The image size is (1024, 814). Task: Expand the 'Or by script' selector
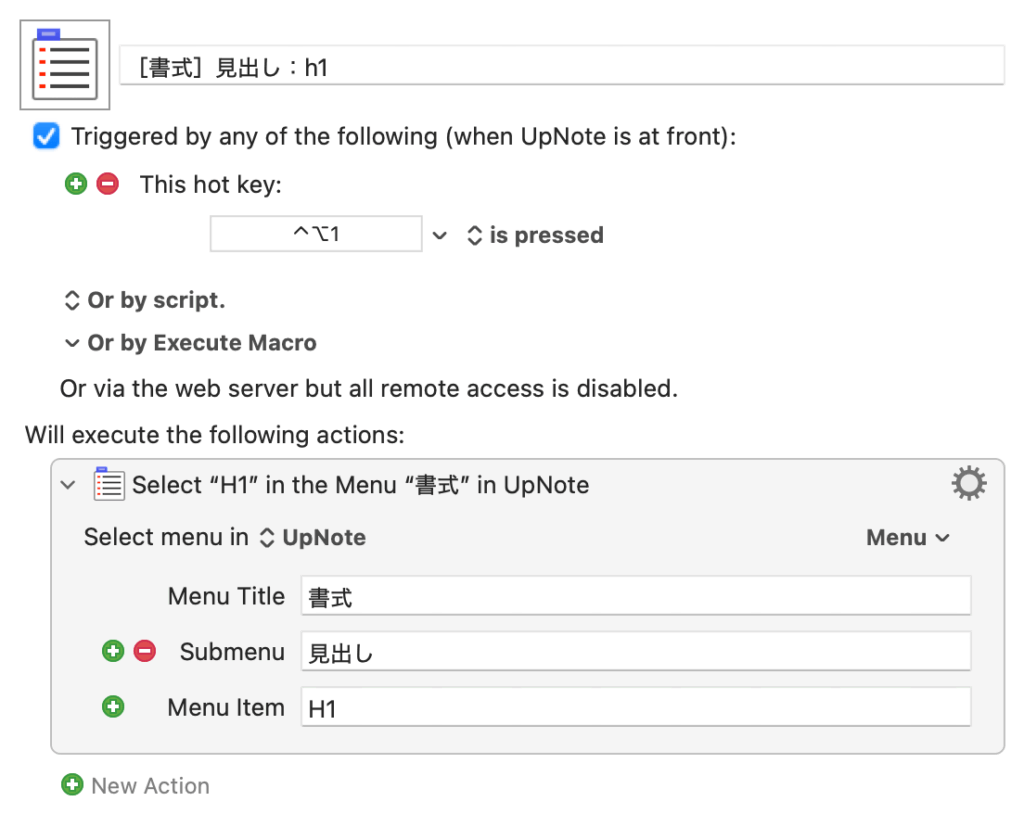[145, 300]
